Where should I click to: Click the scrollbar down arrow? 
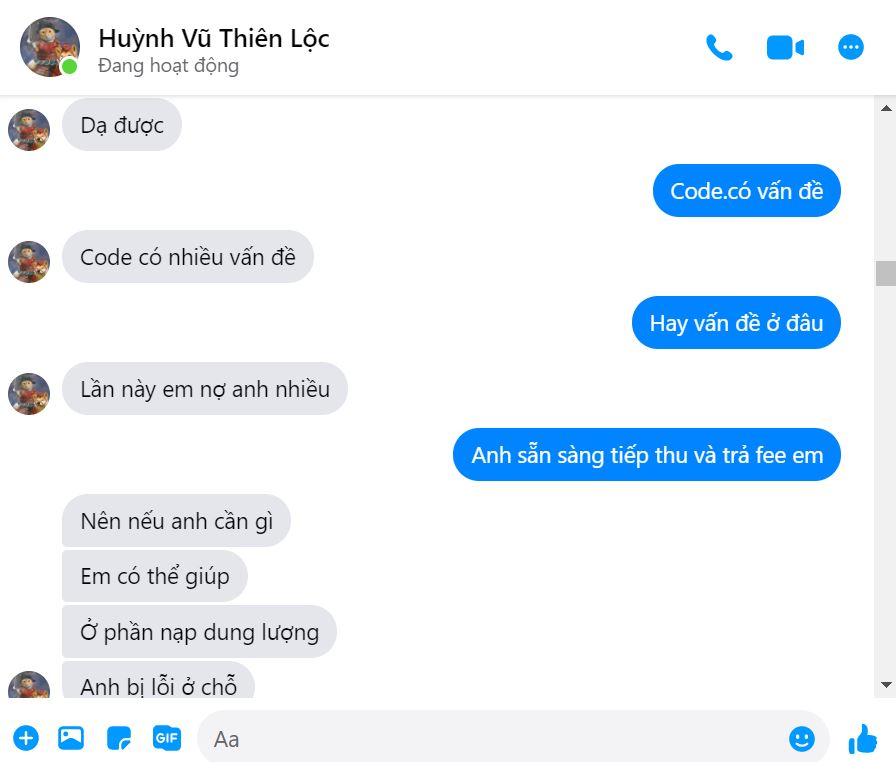[x=886, y=684]
